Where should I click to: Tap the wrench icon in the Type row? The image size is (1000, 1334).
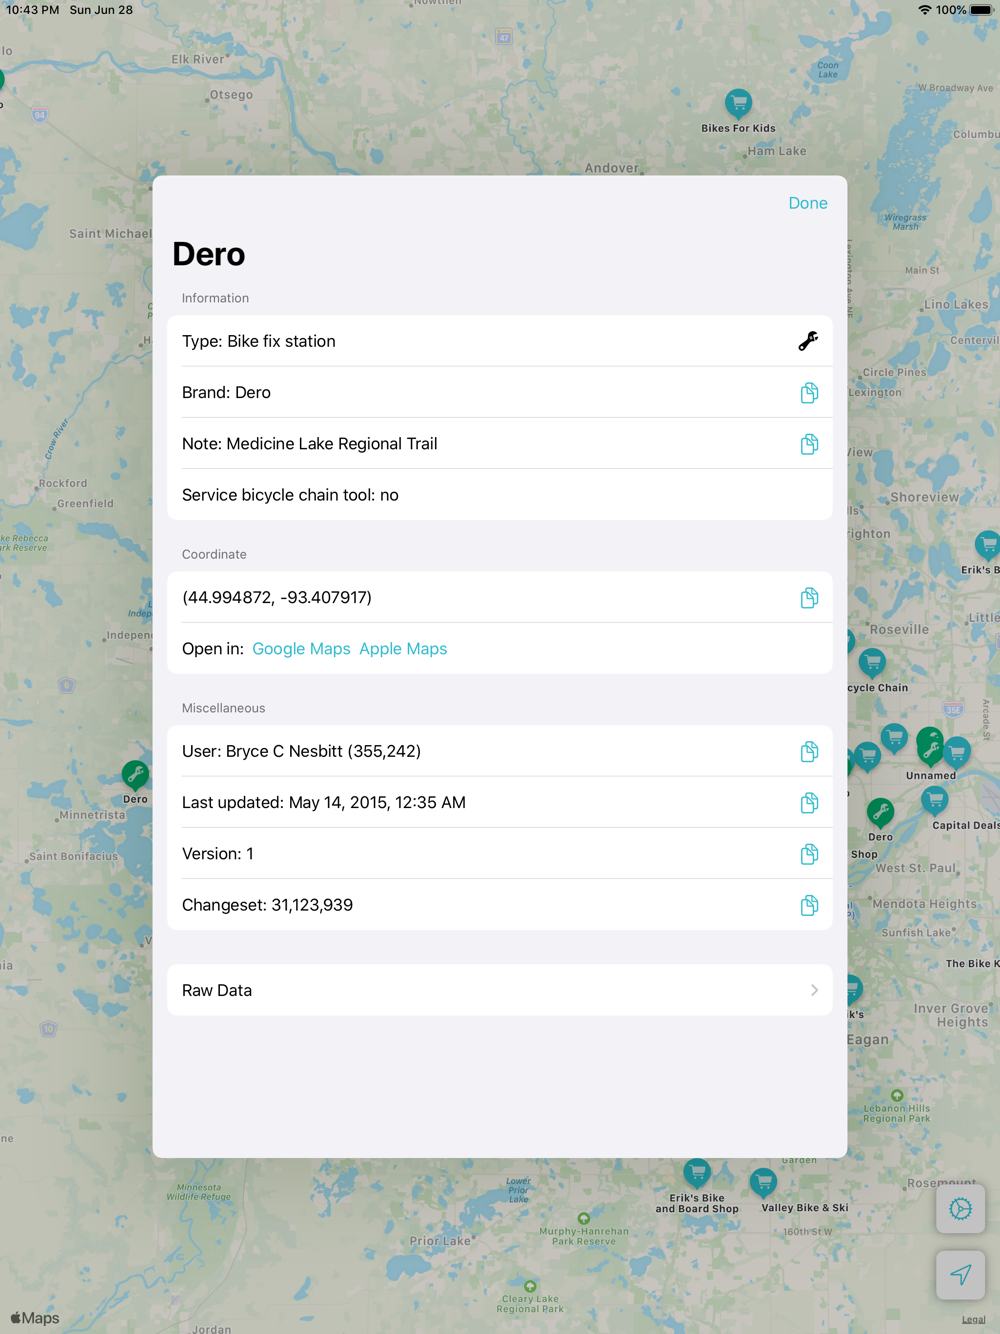click(x=808, y=341)
